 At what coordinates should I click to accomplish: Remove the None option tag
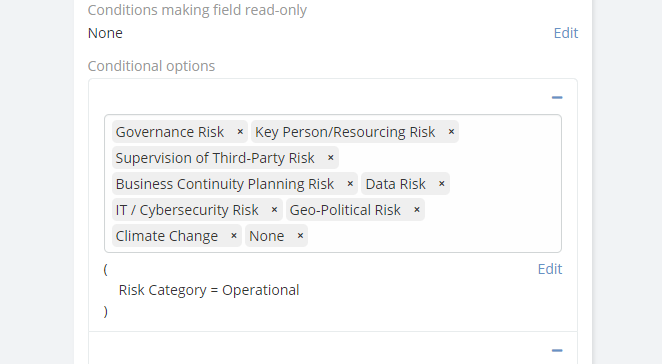pos(300,236)
